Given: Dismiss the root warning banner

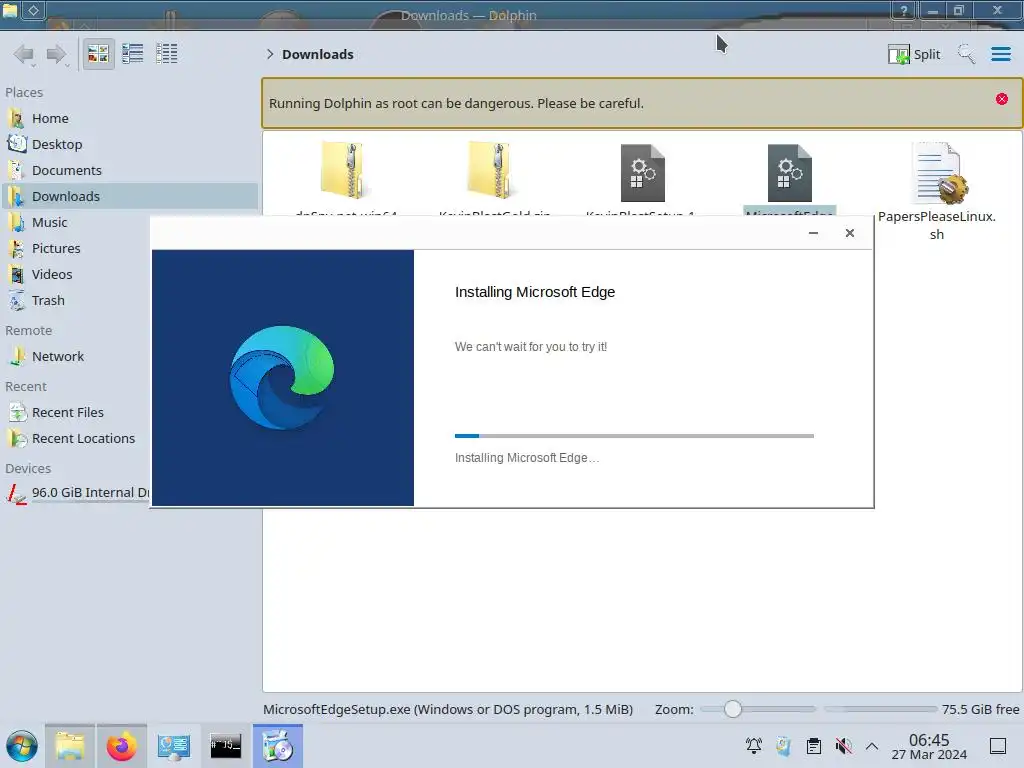Looking at the screenshot, I should point(1002,99).
